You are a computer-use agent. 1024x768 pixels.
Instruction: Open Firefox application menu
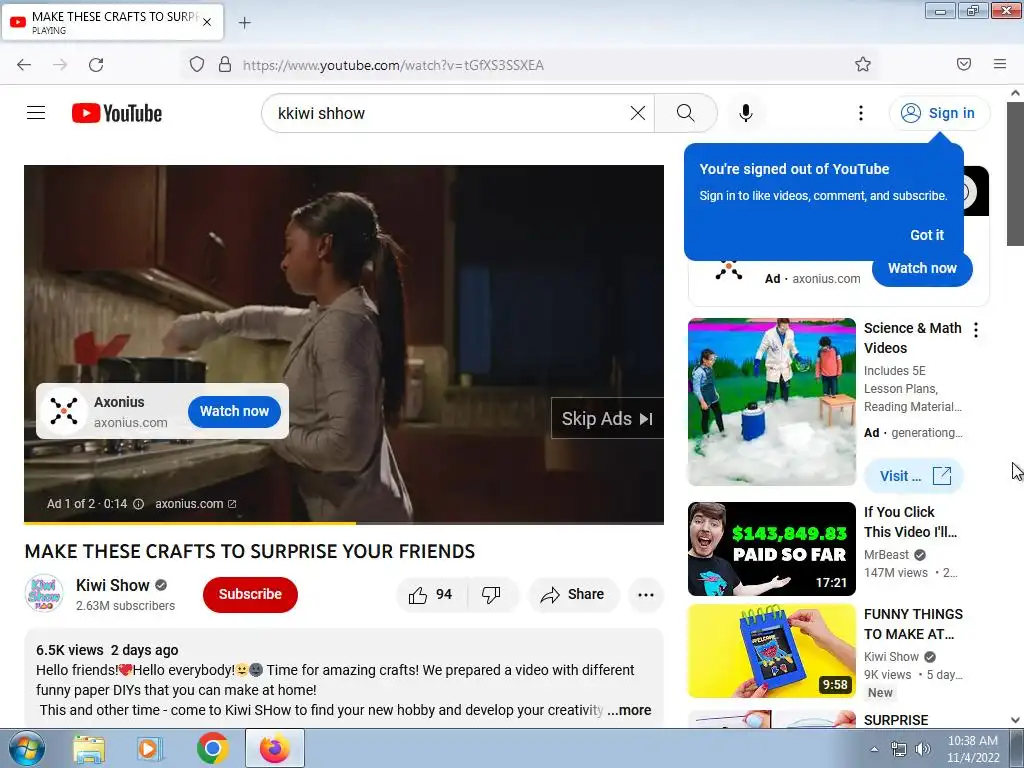point(1000,64)
